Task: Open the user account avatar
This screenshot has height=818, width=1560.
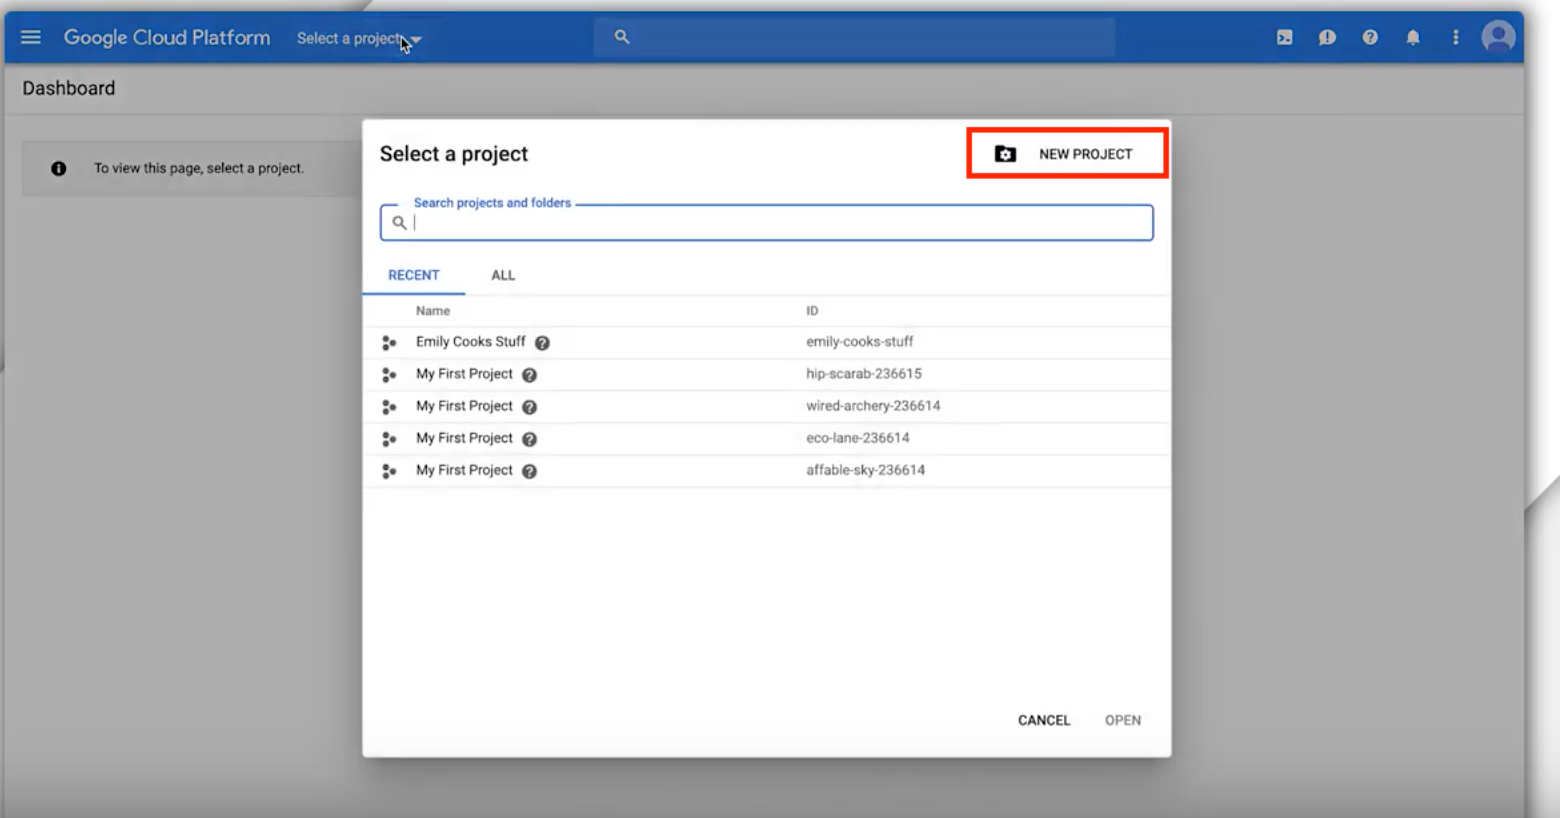Action: click(1498, 37)
